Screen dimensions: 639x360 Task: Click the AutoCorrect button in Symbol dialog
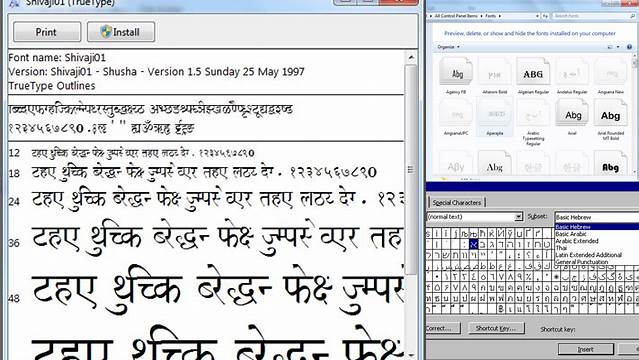coord(443,328)
